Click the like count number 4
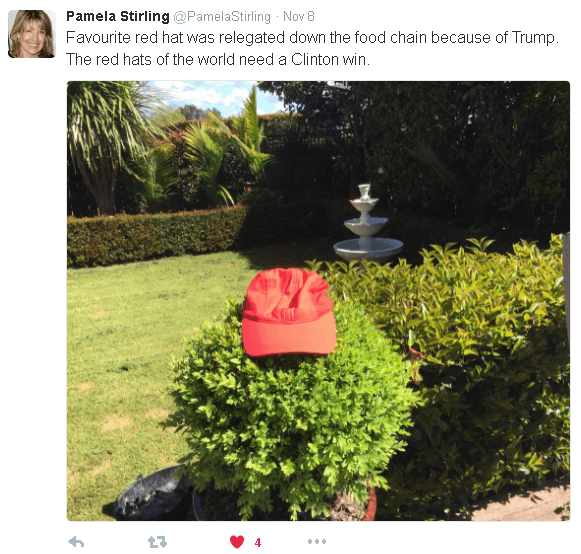581x554 pixels. coord(258,543)
